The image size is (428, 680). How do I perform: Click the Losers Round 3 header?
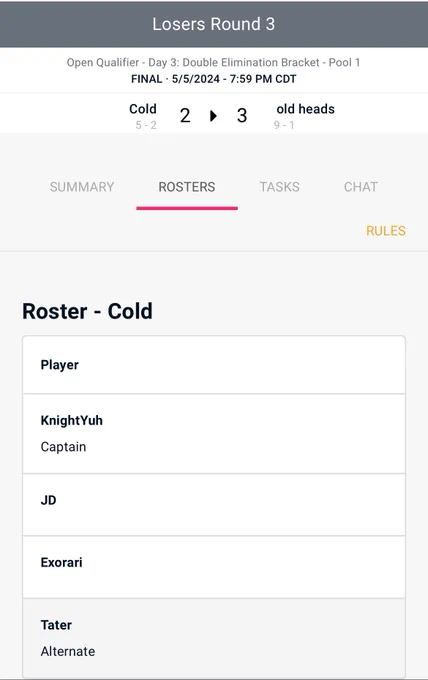(214, 24)
